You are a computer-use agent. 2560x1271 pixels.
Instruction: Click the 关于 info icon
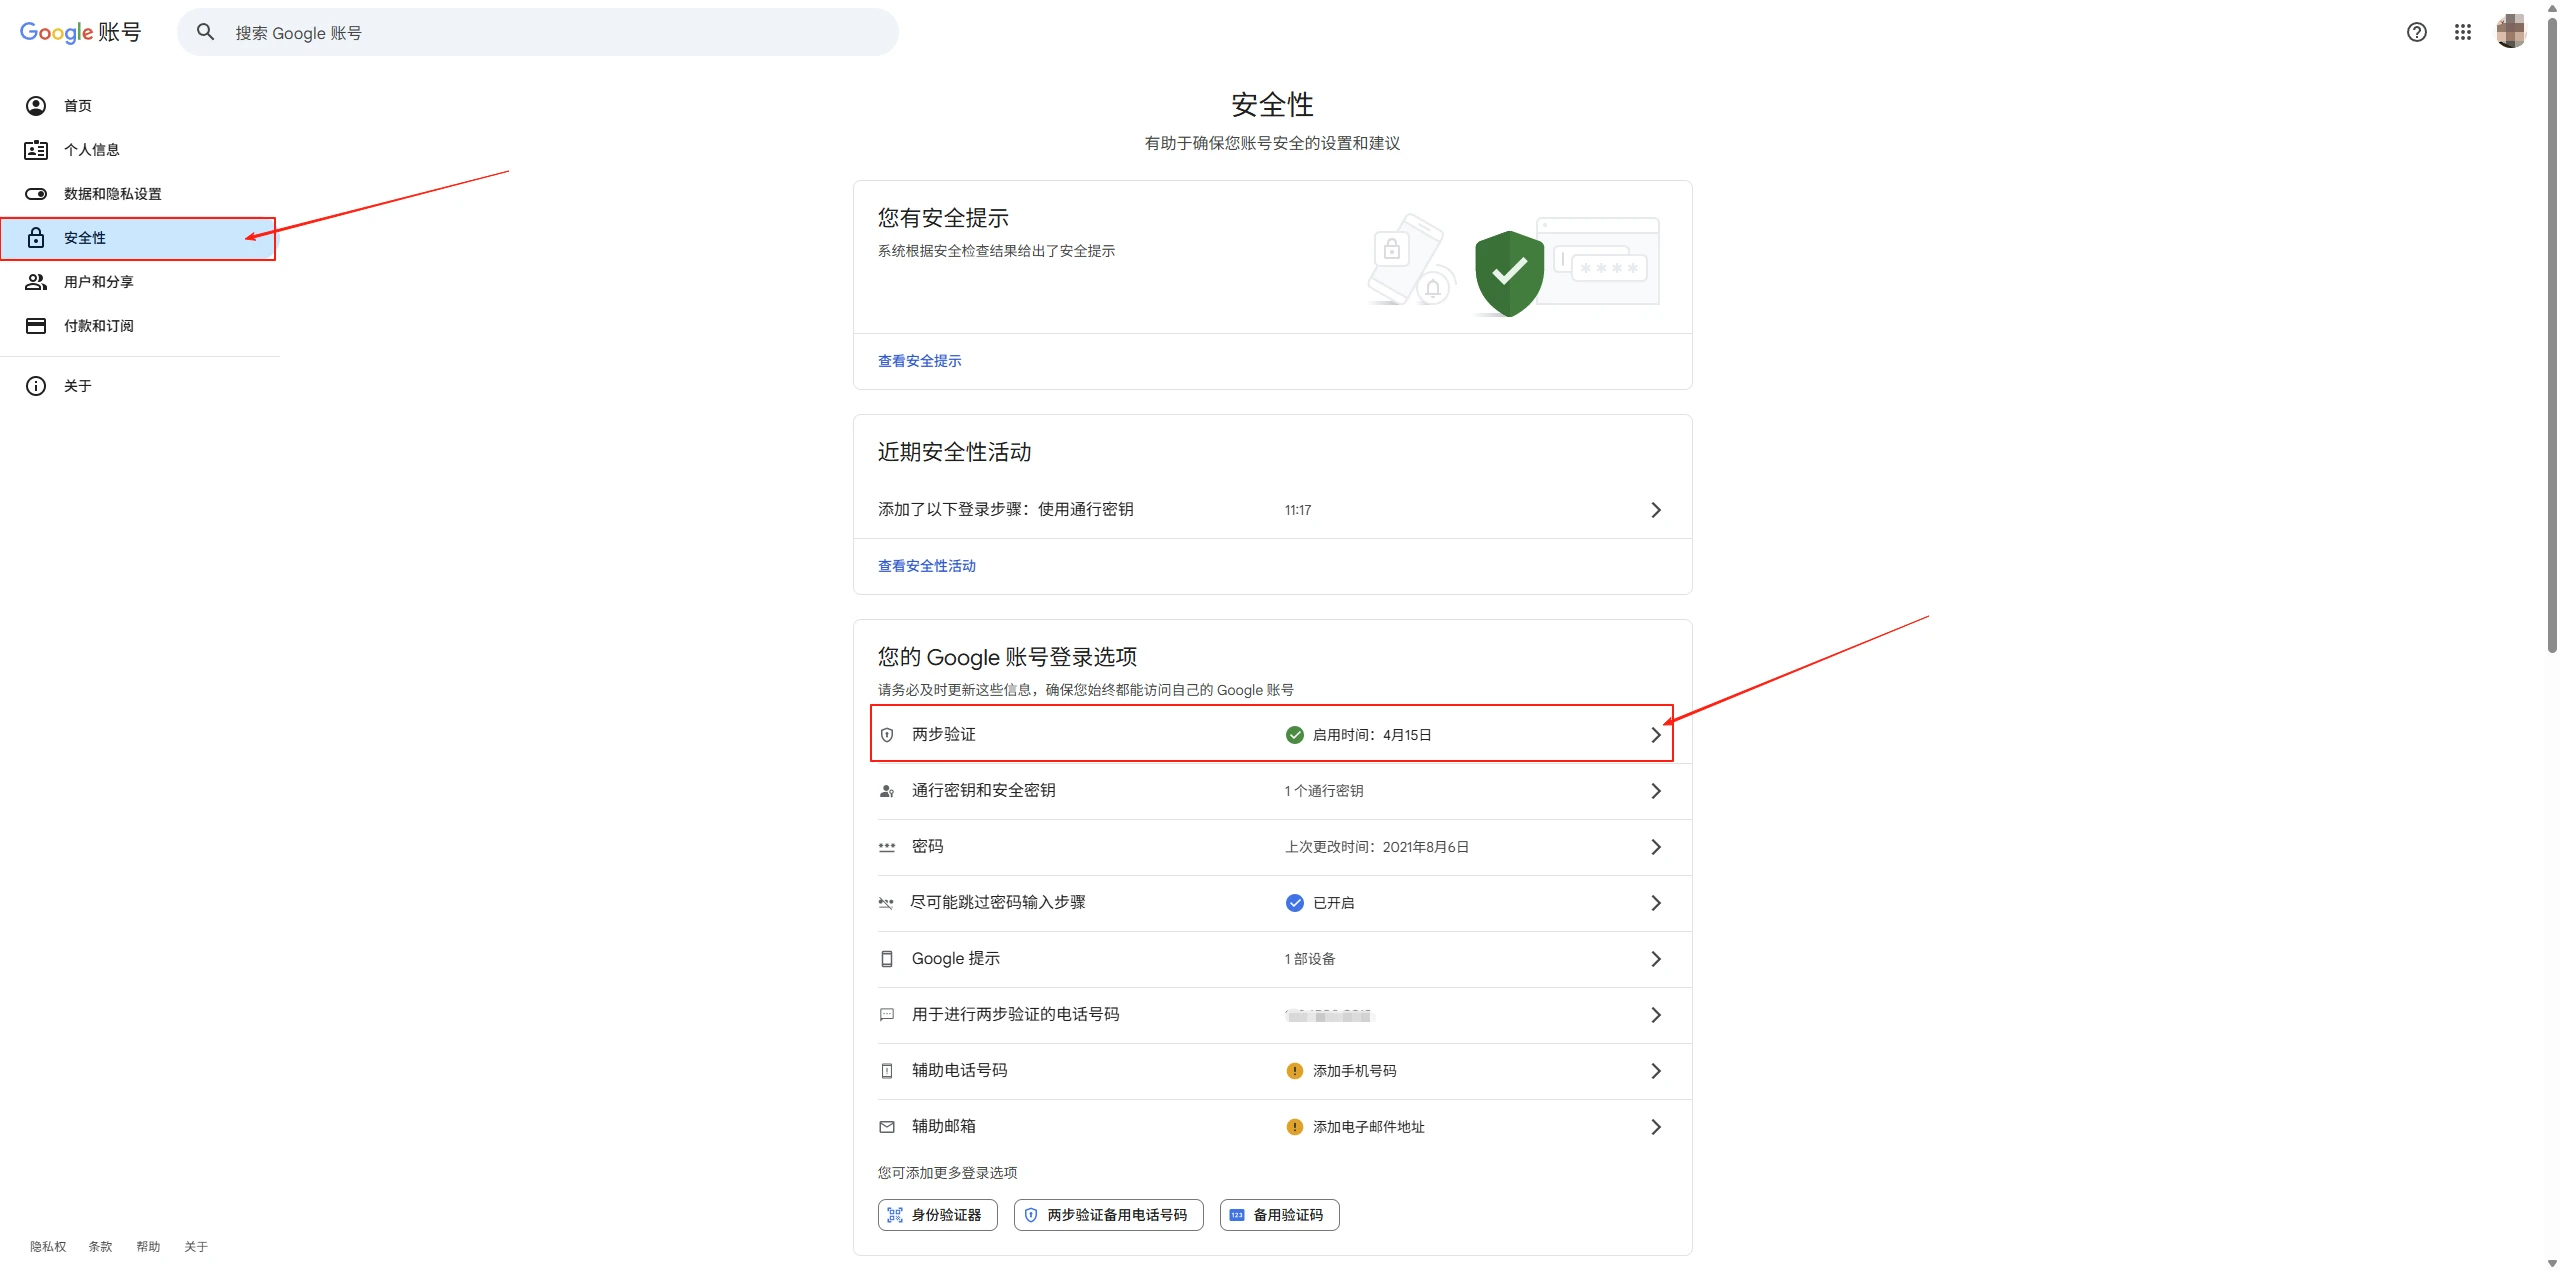click(36, 386)
